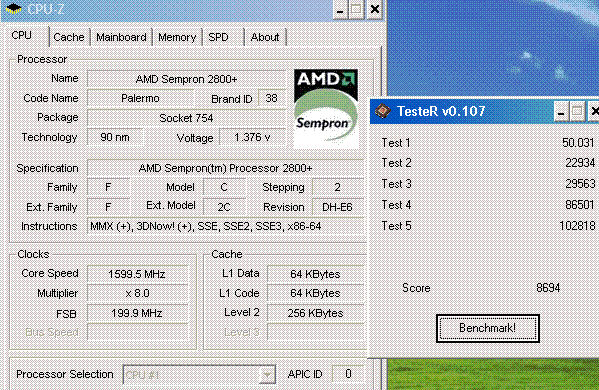Viewport: 599px width, 390px height.
Task: Minimize the TesteR window
Action: [561, 112]
